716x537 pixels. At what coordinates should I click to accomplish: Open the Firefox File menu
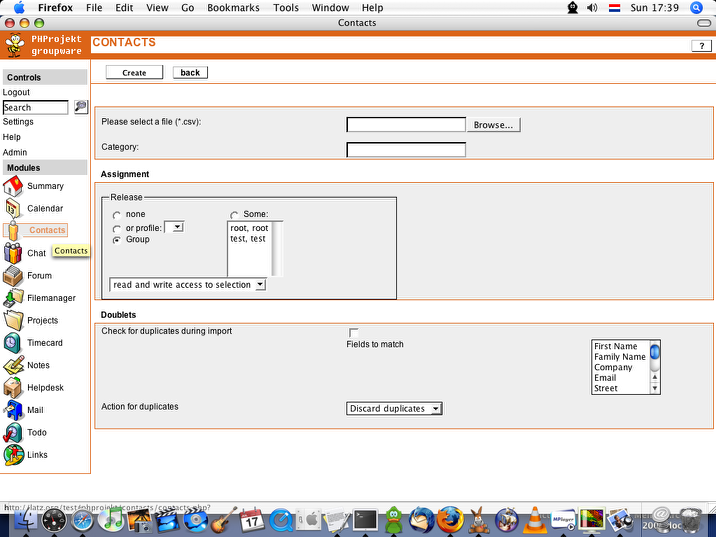94,8
